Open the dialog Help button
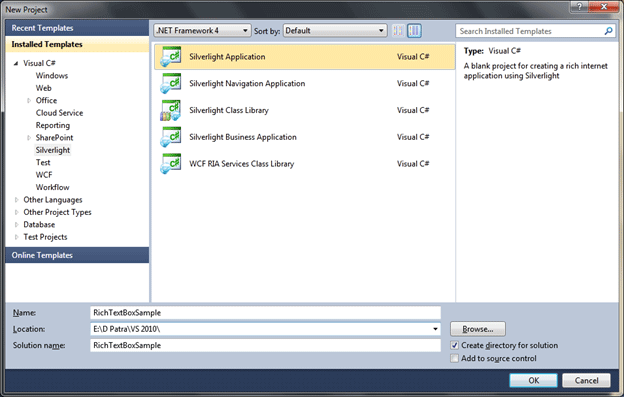 [579, 6]
